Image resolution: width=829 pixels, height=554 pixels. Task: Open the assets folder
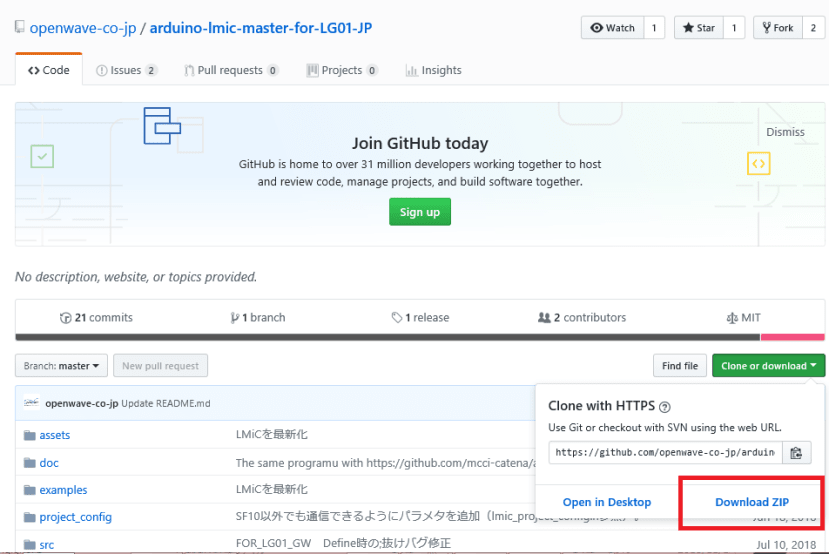pos(54,435)
